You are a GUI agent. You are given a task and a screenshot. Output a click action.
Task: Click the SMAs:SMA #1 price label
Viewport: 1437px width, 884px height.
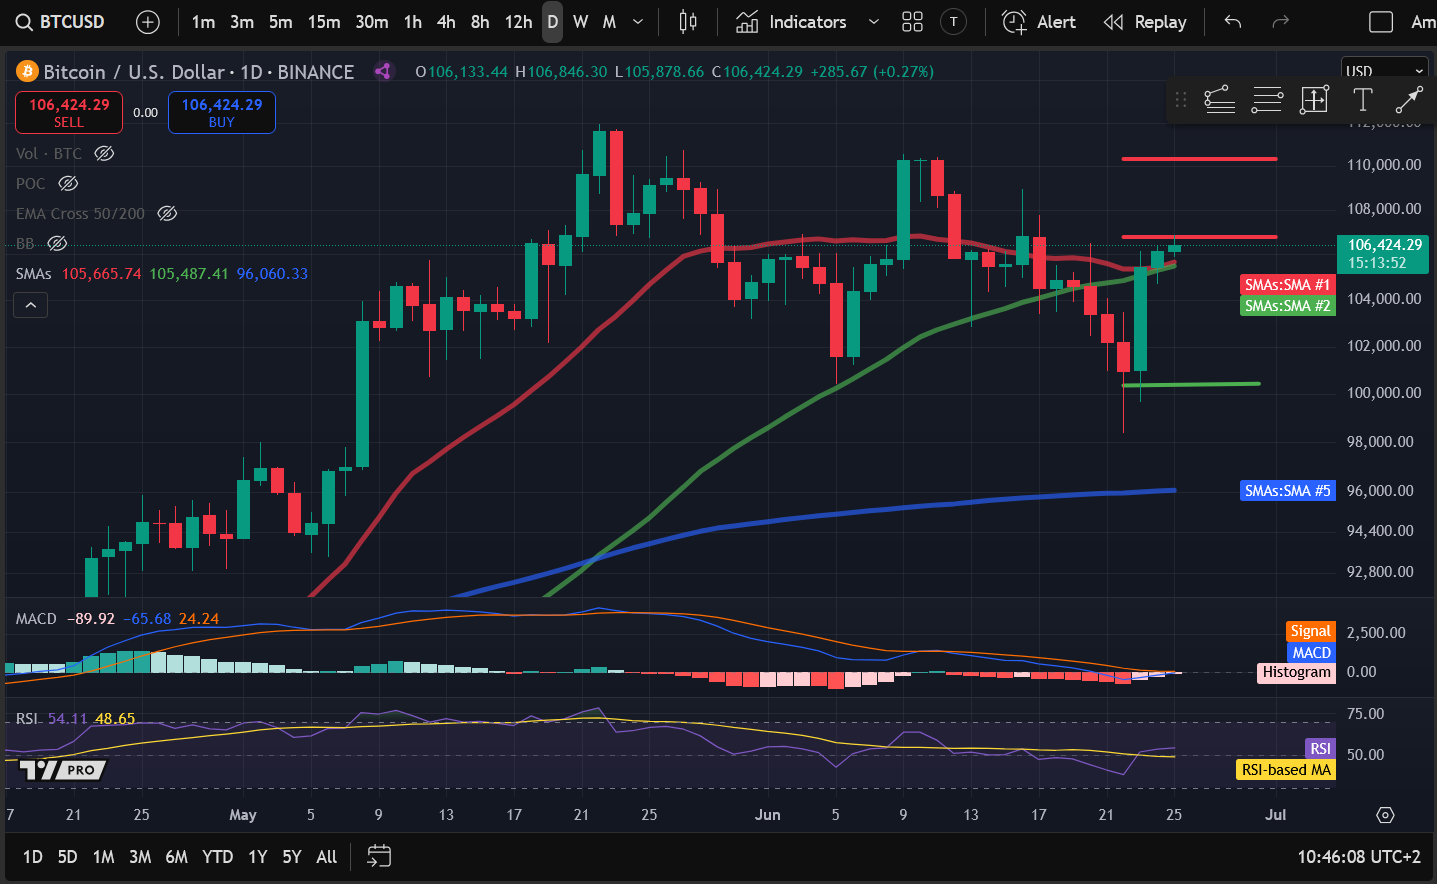pos(1287,285)
